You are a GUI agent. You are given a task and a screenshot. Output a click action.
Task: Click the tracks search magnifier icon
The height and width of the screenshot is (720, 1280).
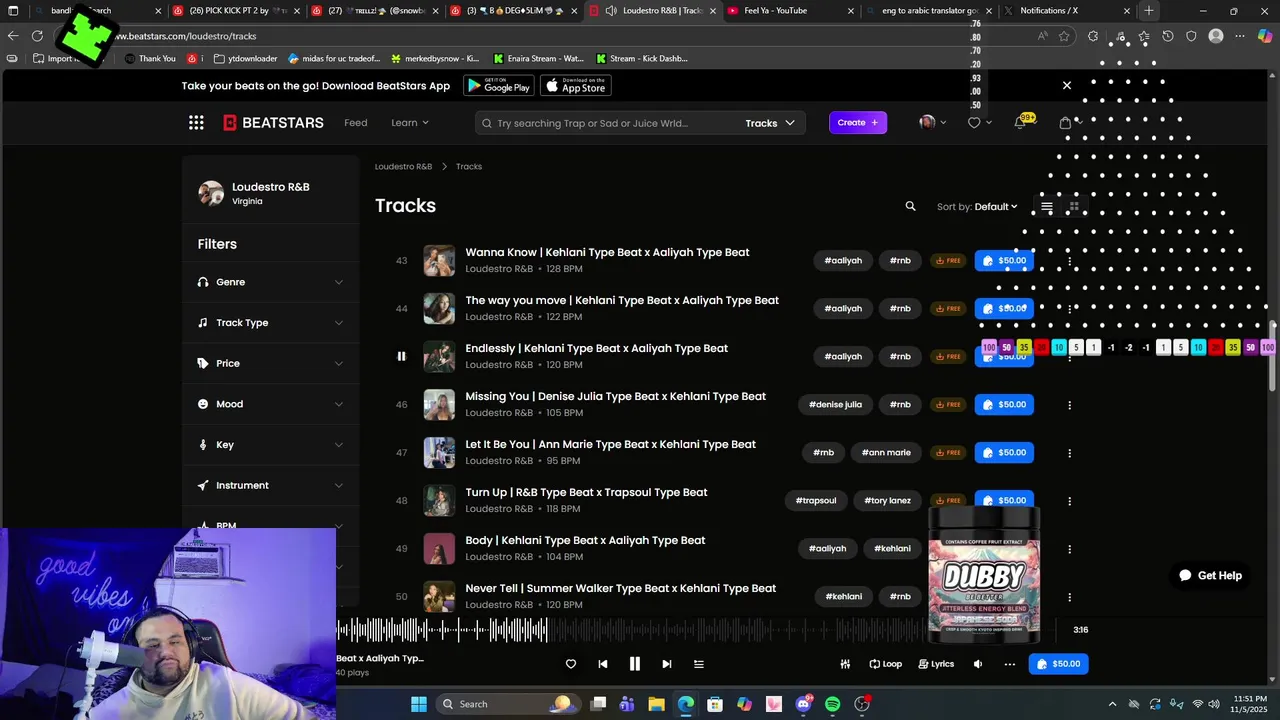910,206
